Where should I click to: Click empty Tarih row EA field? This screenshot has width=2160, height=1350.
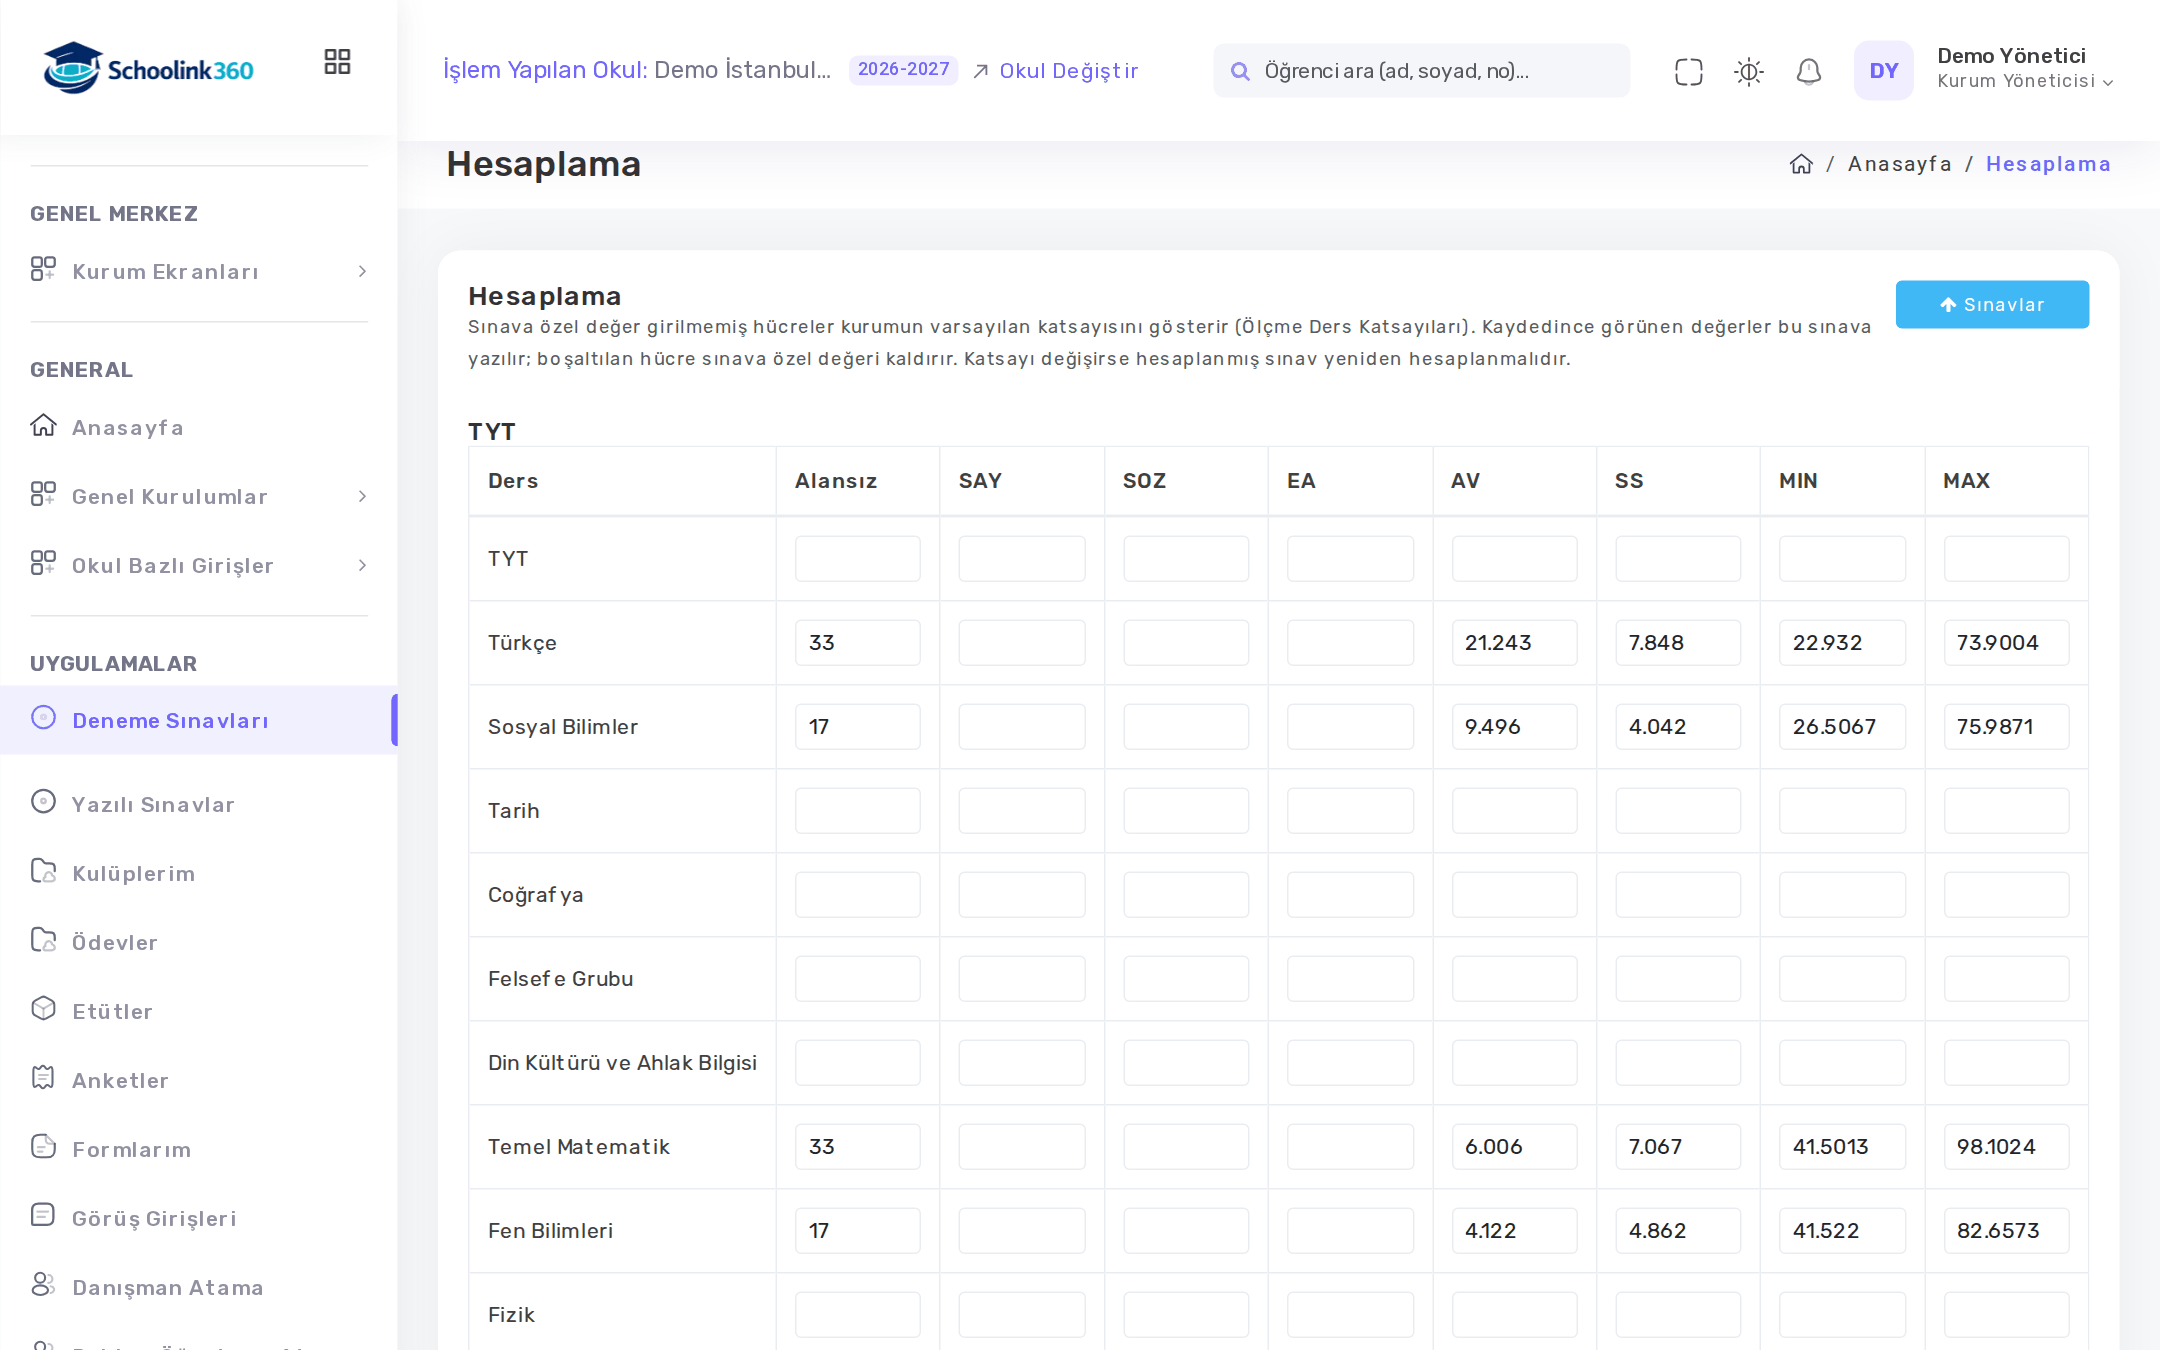coord(1350,810)
